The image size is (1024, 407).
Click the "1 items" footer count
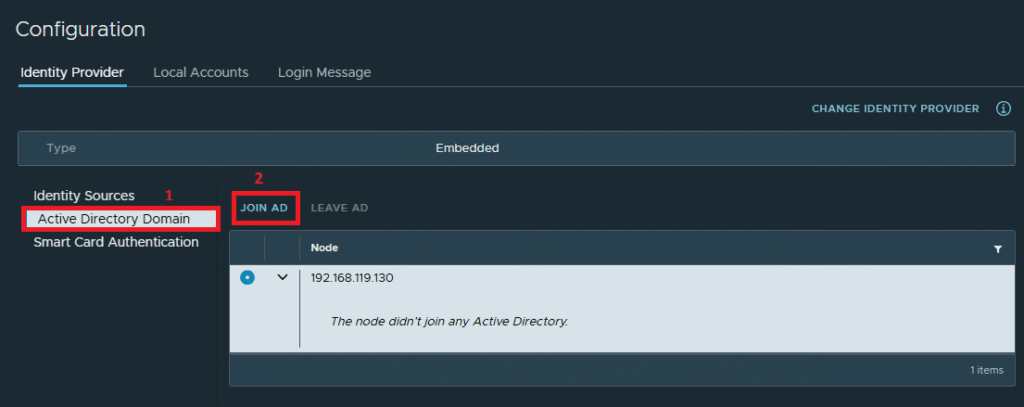click(x=986, y=370)
